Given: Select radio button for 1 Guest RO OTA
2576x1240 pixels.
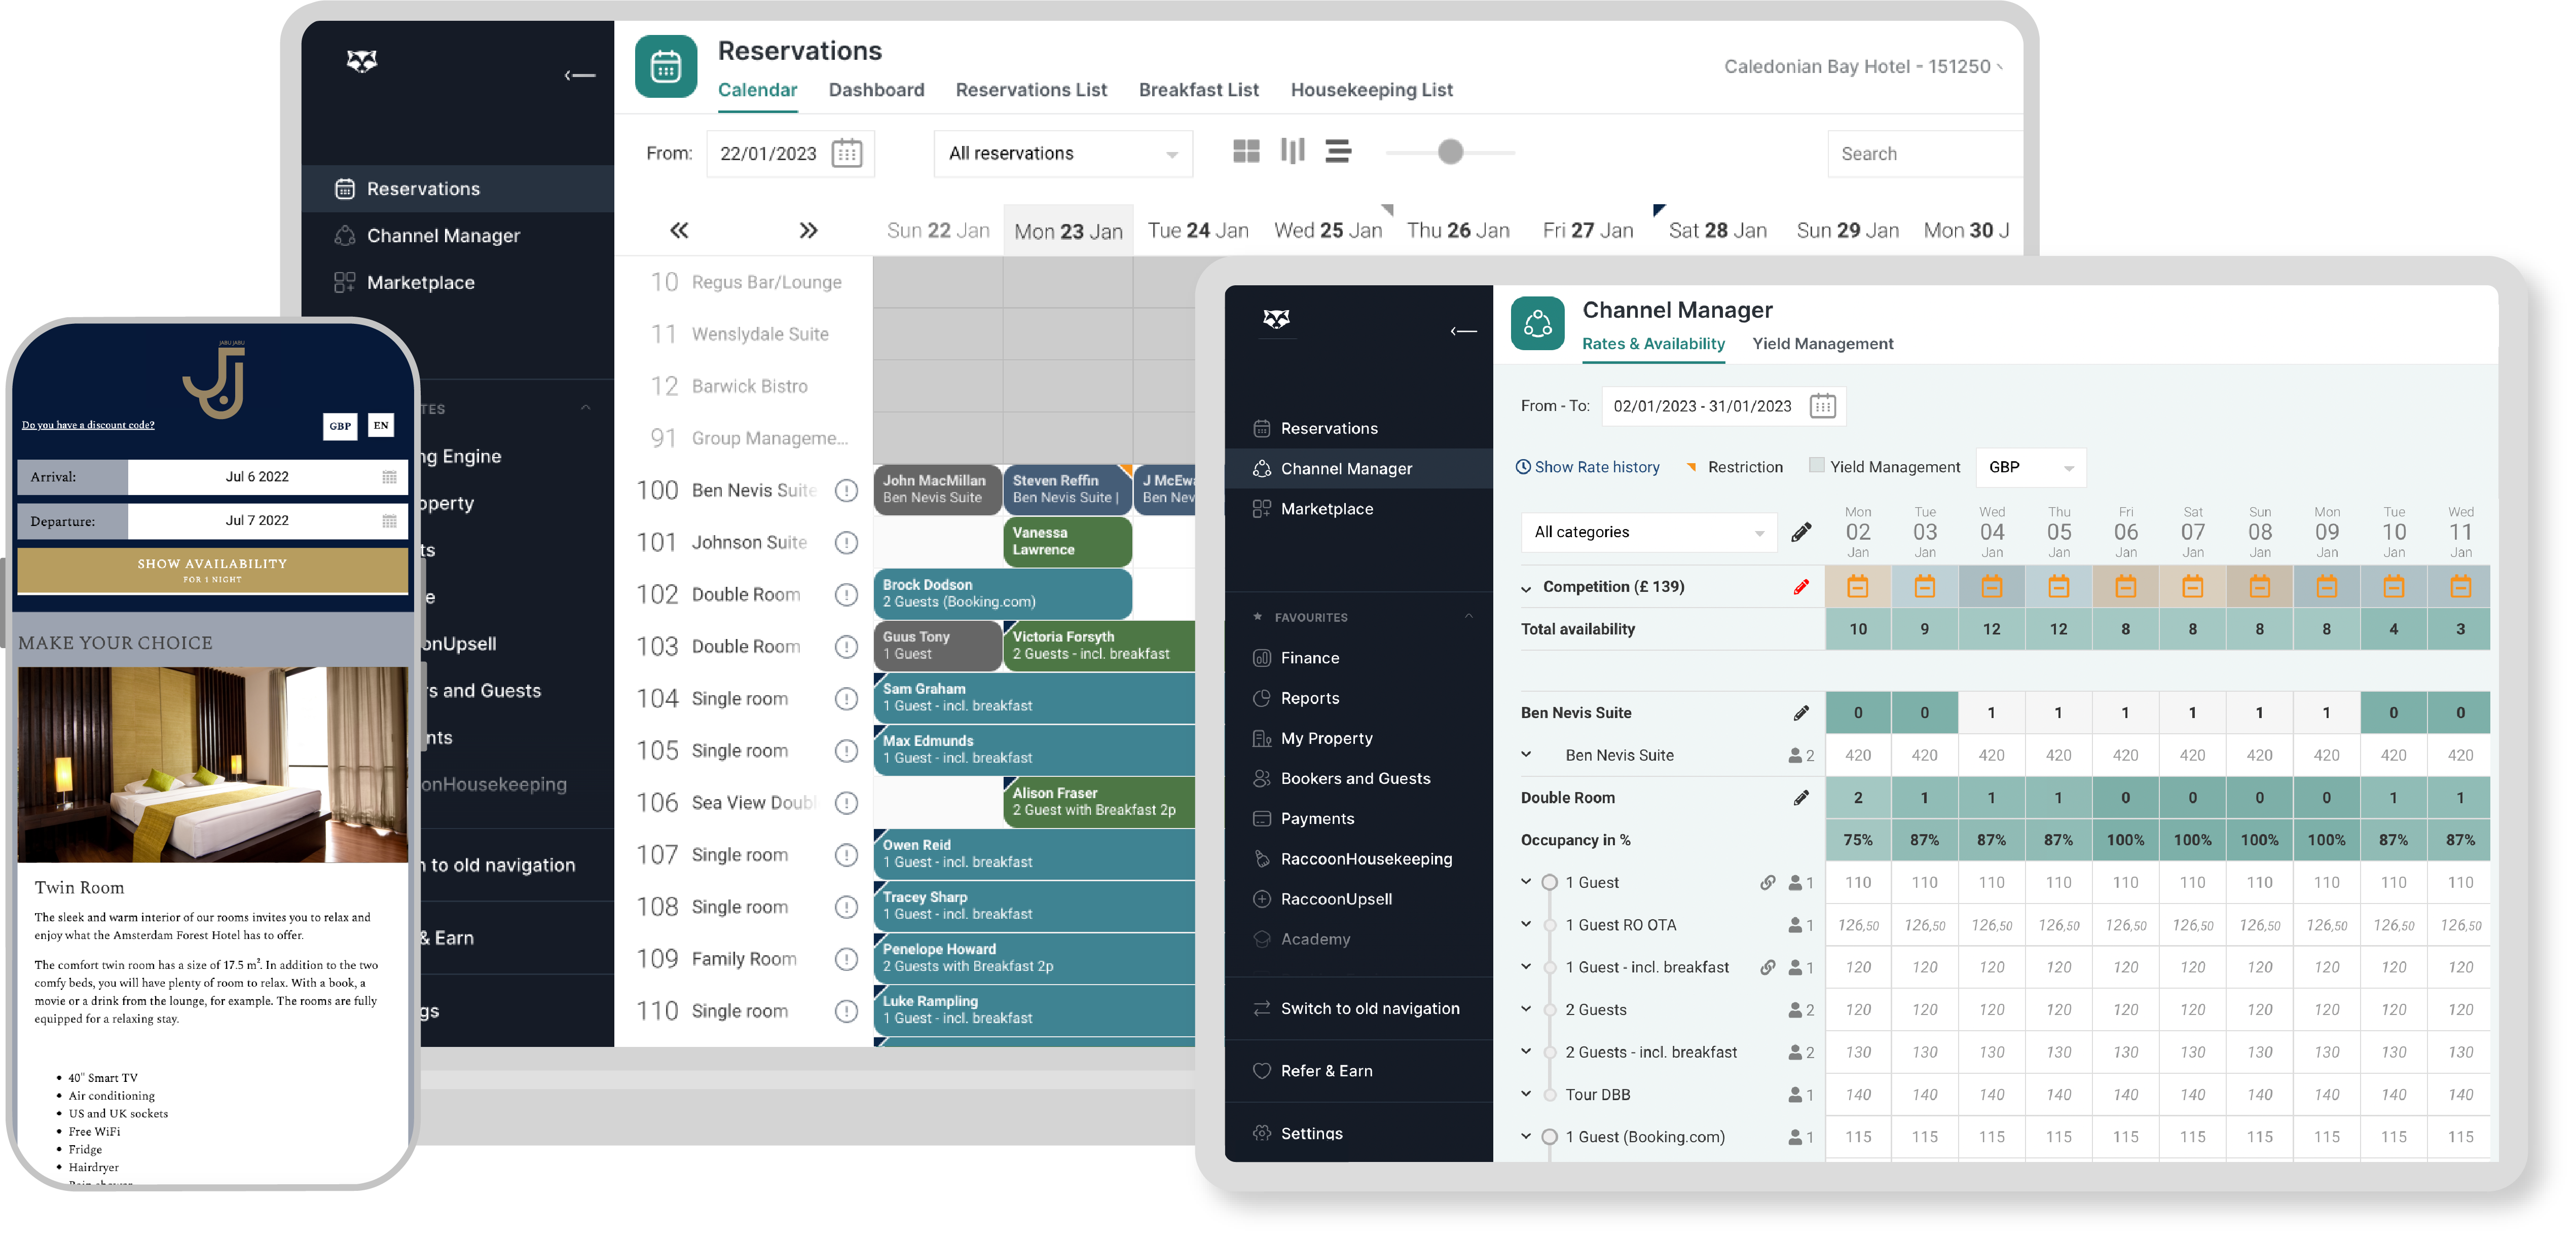Looking at the screenshot, I should 1549,925.
